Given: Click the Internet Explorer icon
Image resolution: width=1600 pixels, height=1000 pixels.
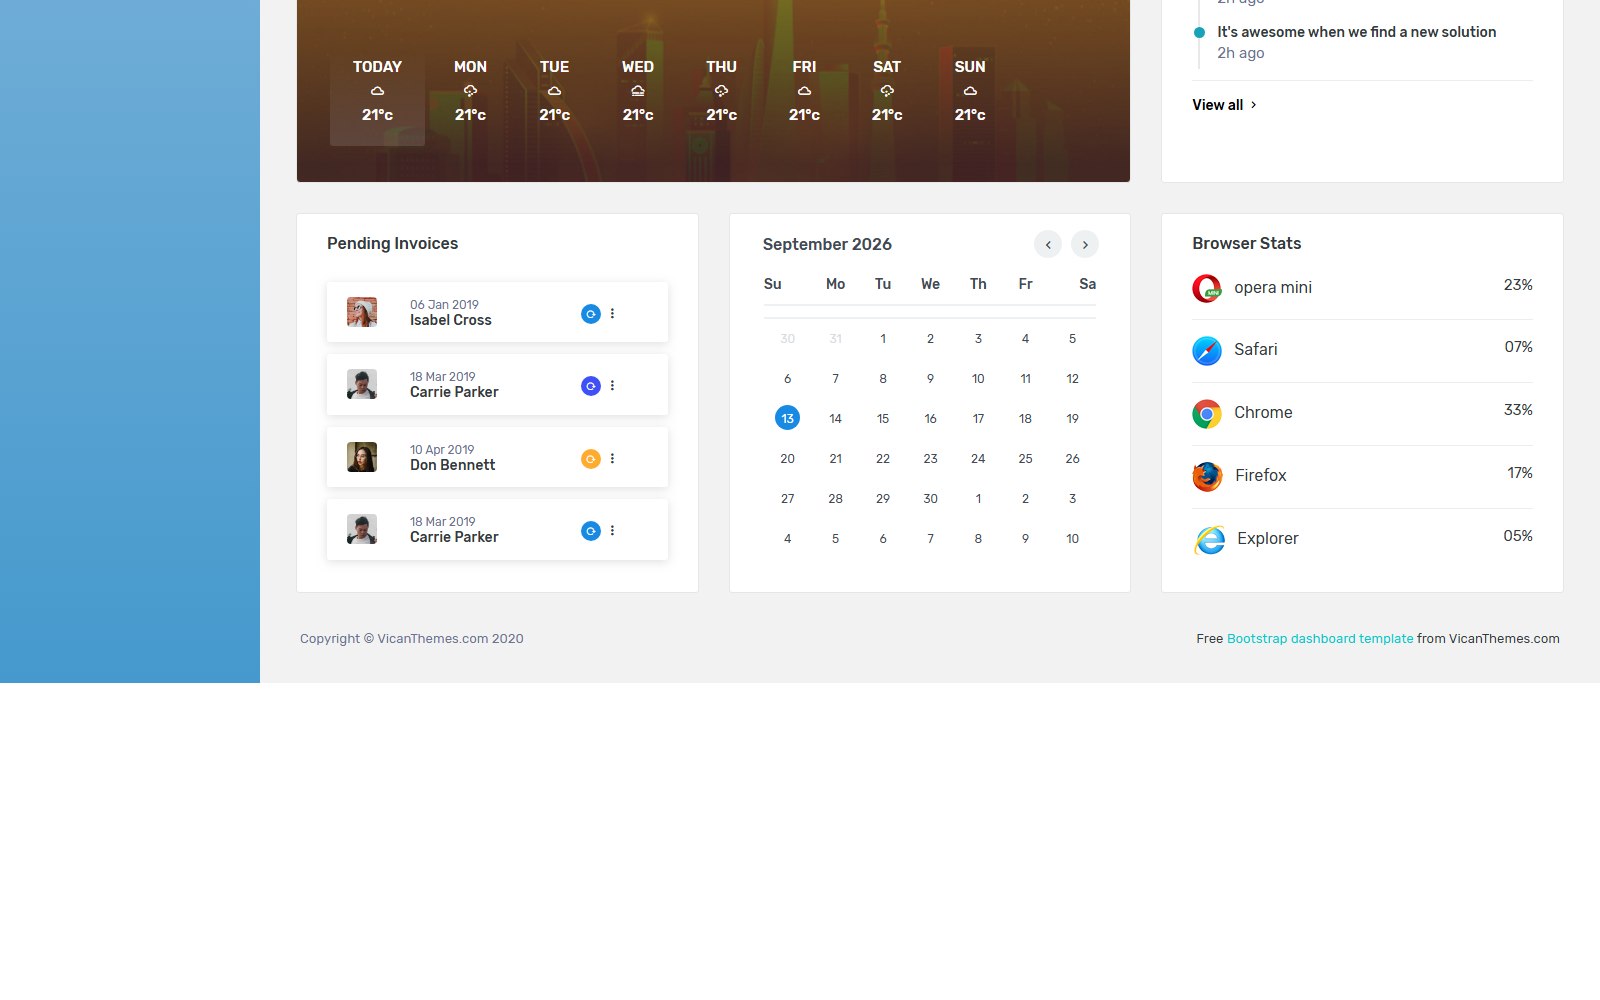Looking at the screenshot, I should [1209, 540].
